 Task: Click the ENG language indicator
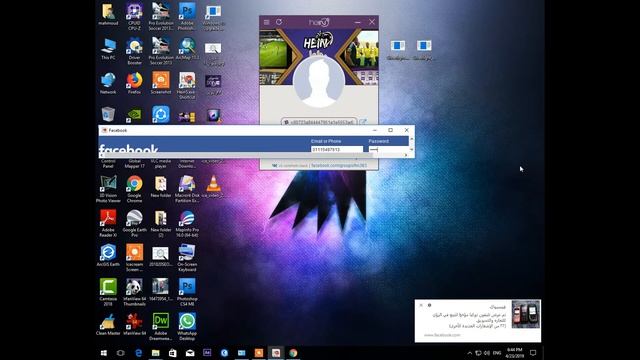[x=497, y=353]
